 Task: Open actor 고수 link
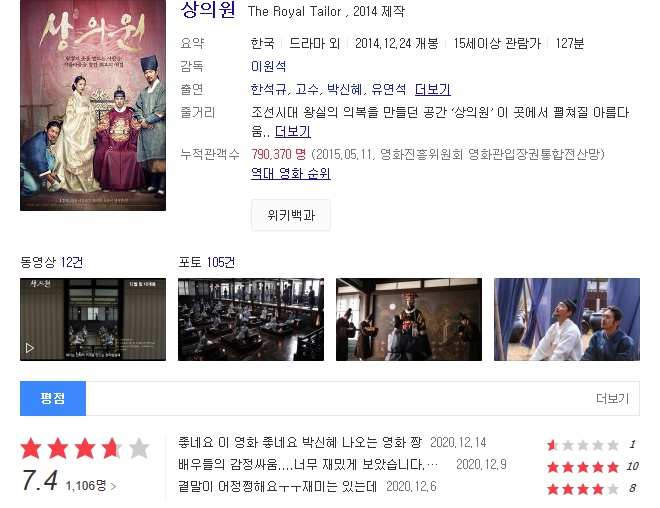click(x=307, y=89)
